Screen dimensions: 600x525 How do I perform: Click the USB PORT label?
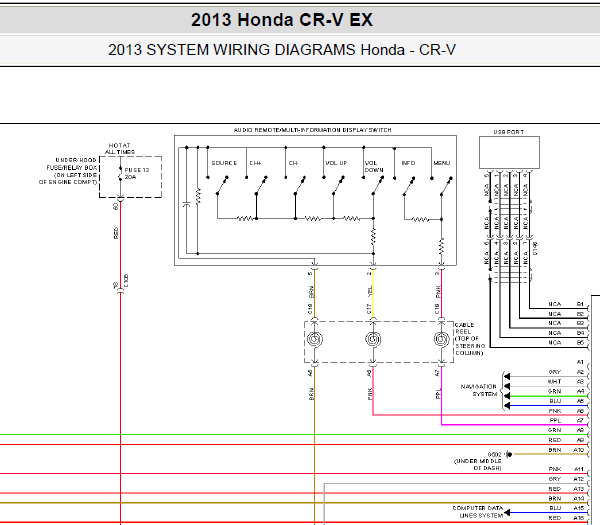pos(509,132)
